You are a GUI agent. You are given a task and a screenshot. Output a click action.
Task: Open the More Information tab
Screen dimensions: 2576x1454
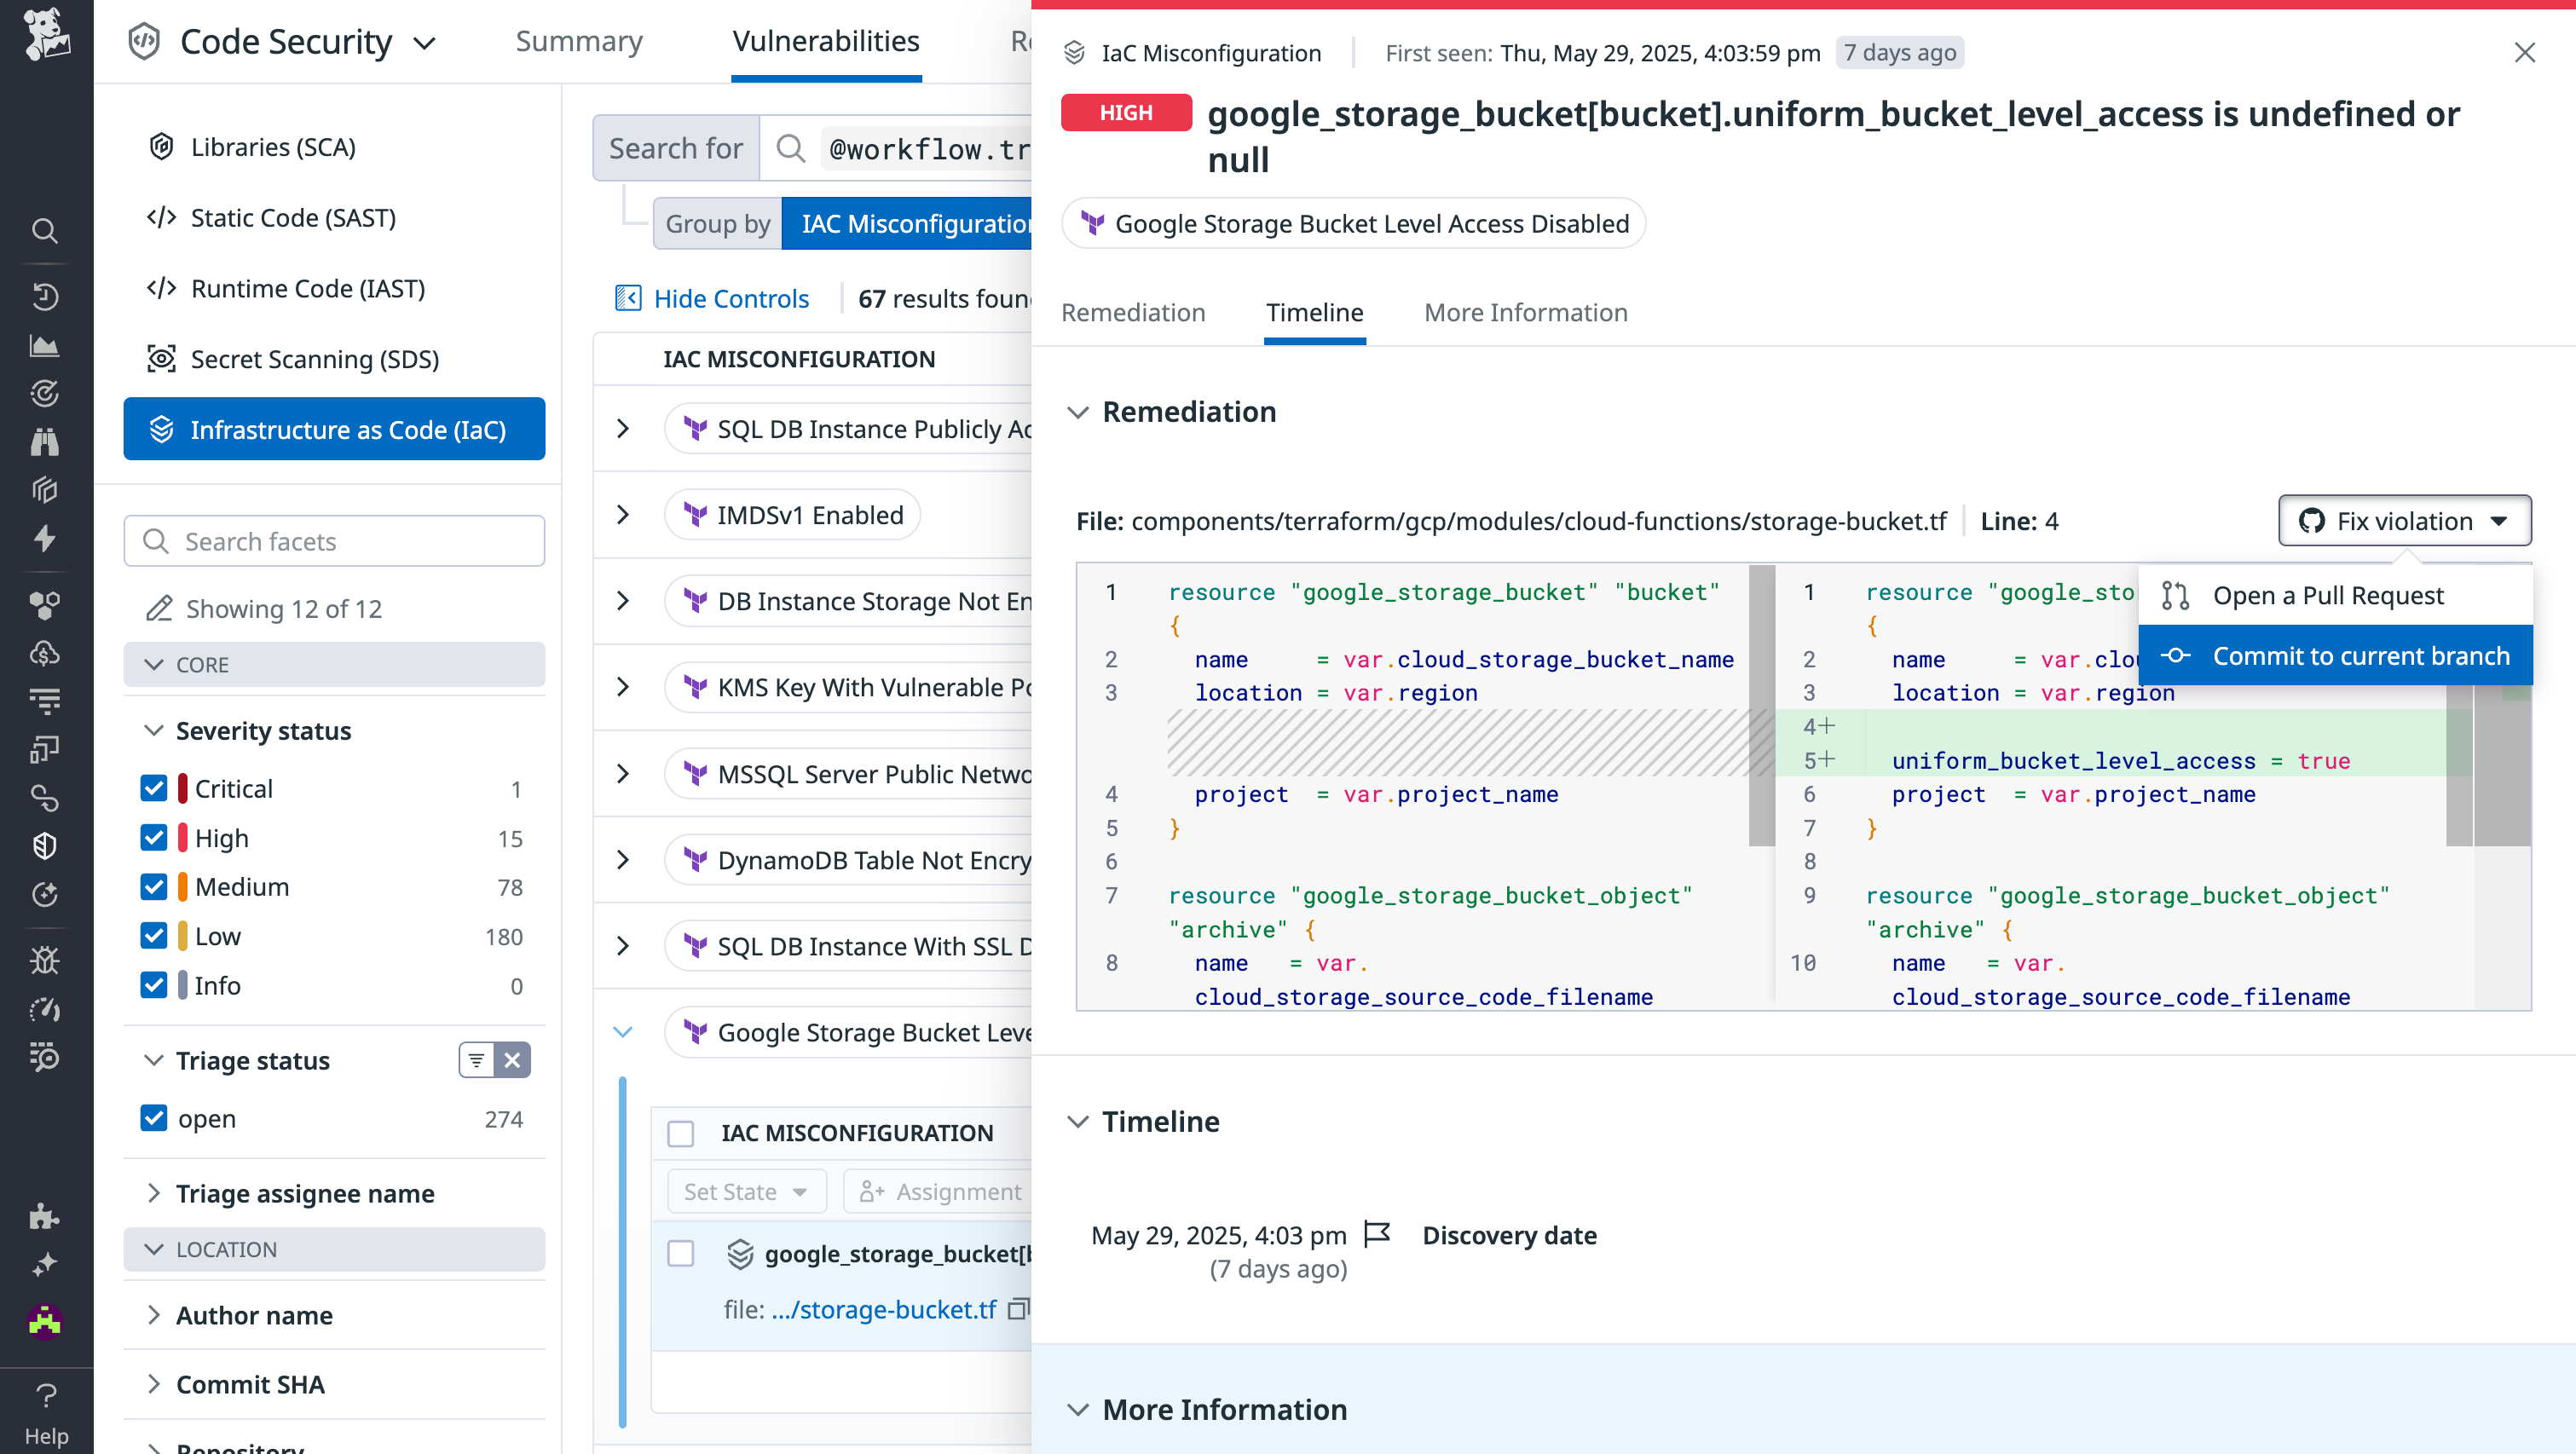point(1525,313)
